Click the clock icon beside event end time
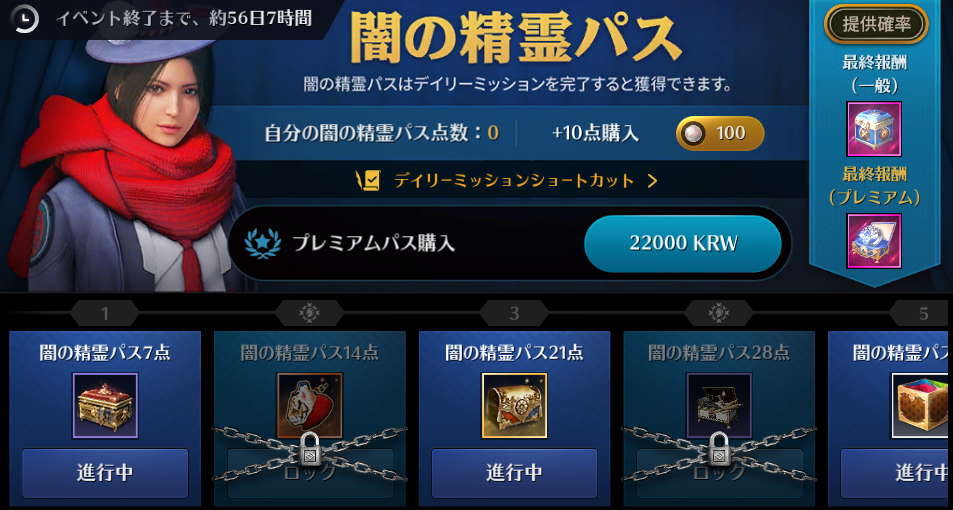The width and height of the screenshot is (953, 510). click(25, 19)
